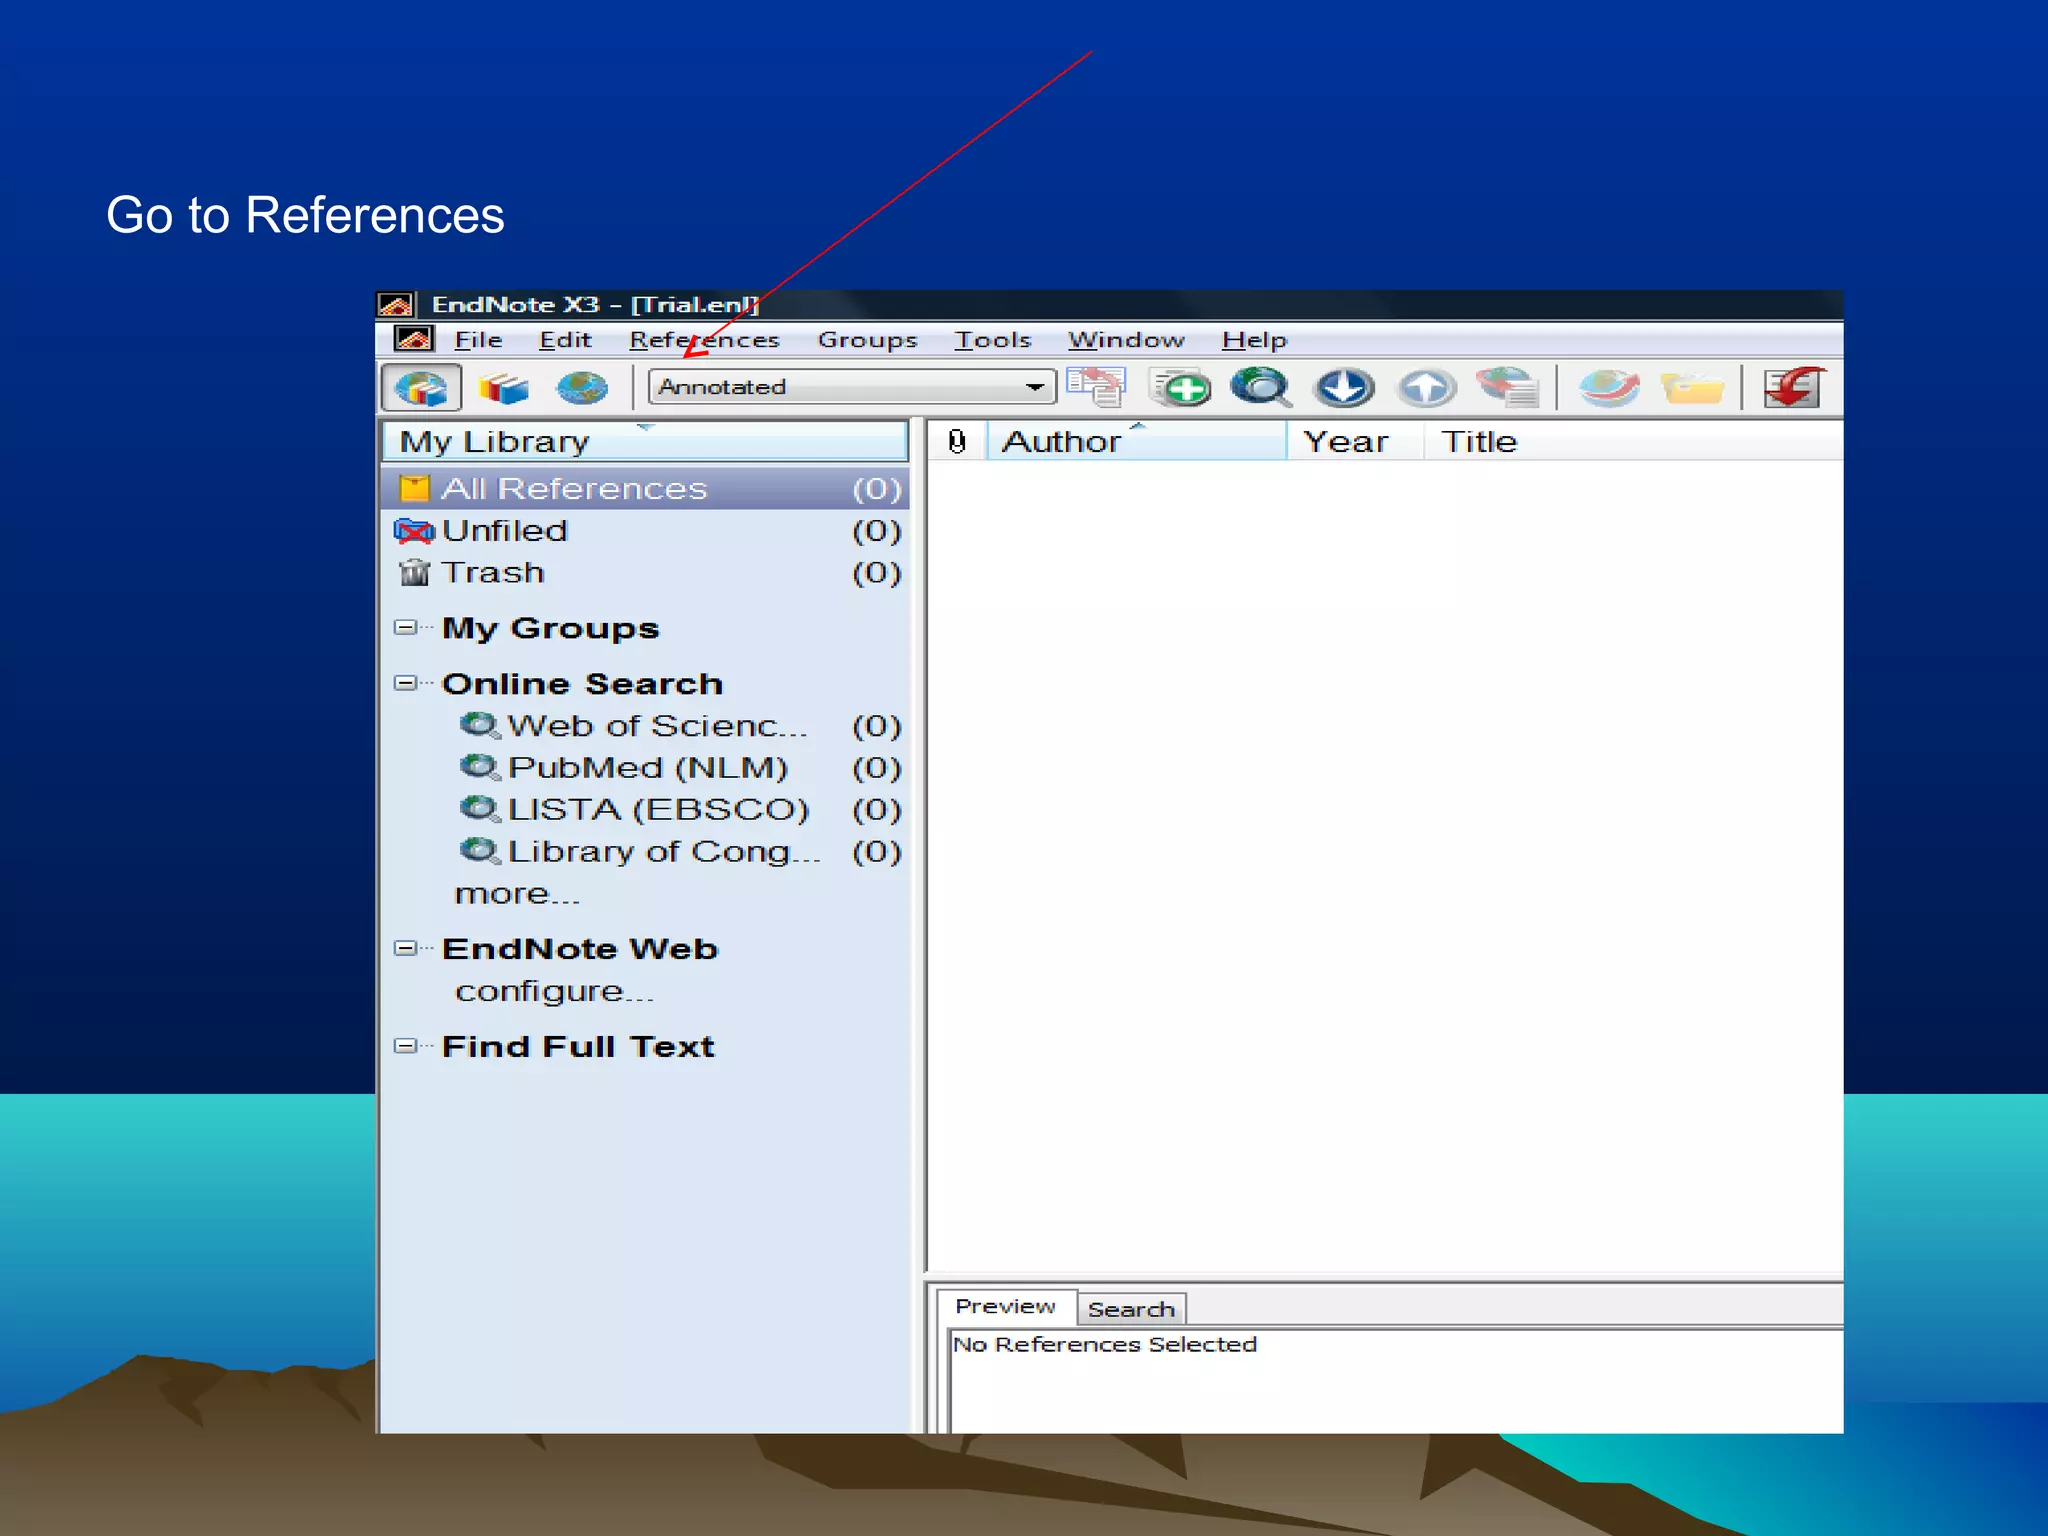Collapse the My Groups section
The image size is (2048, 1536).
click(x=405, y=628)
